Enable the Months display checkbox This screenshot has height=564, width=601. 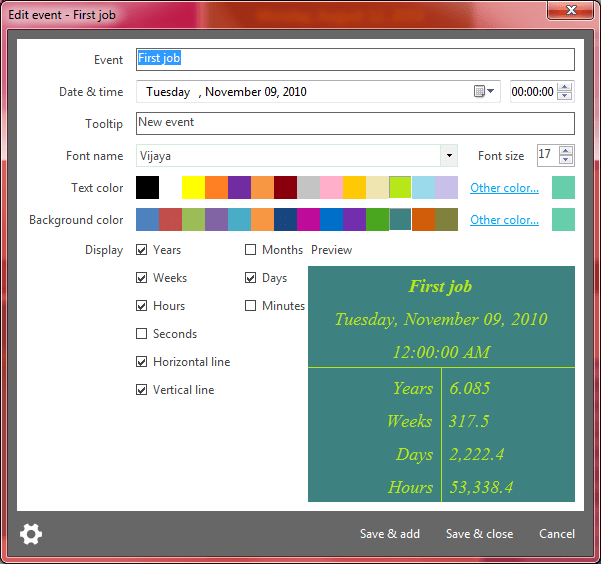tap(251, 250)
